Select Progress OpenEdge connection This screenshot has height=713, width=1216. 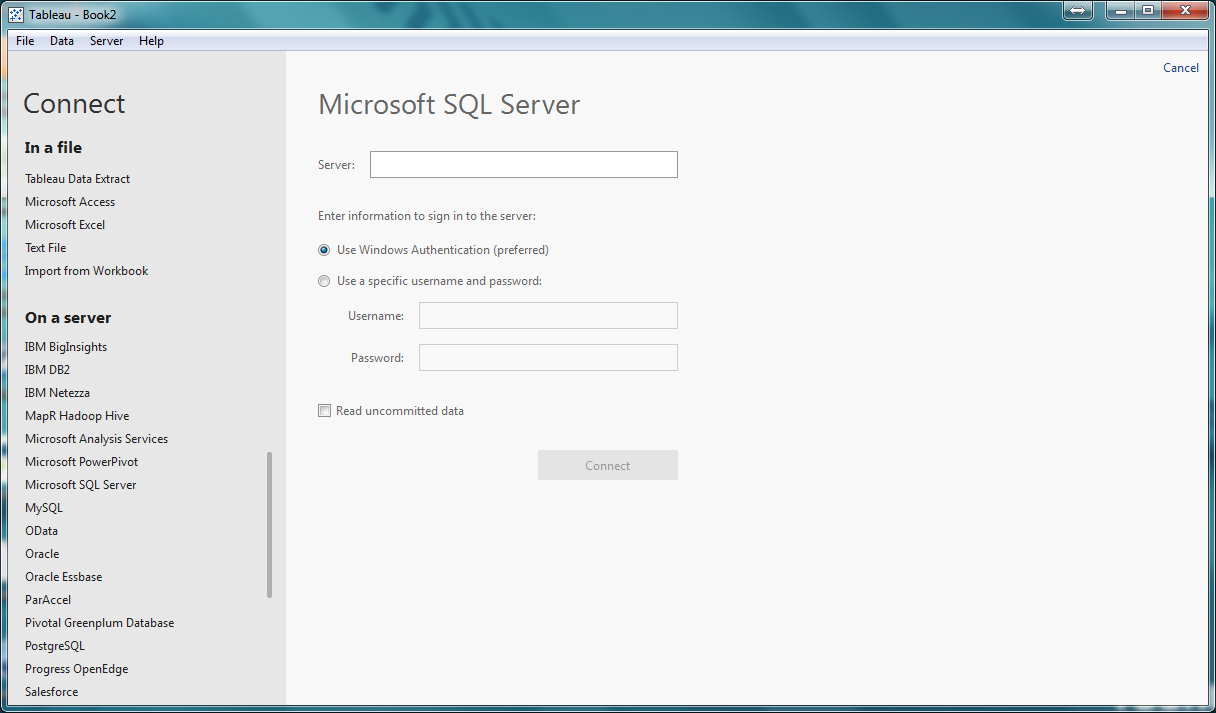(x=77, y=669)
